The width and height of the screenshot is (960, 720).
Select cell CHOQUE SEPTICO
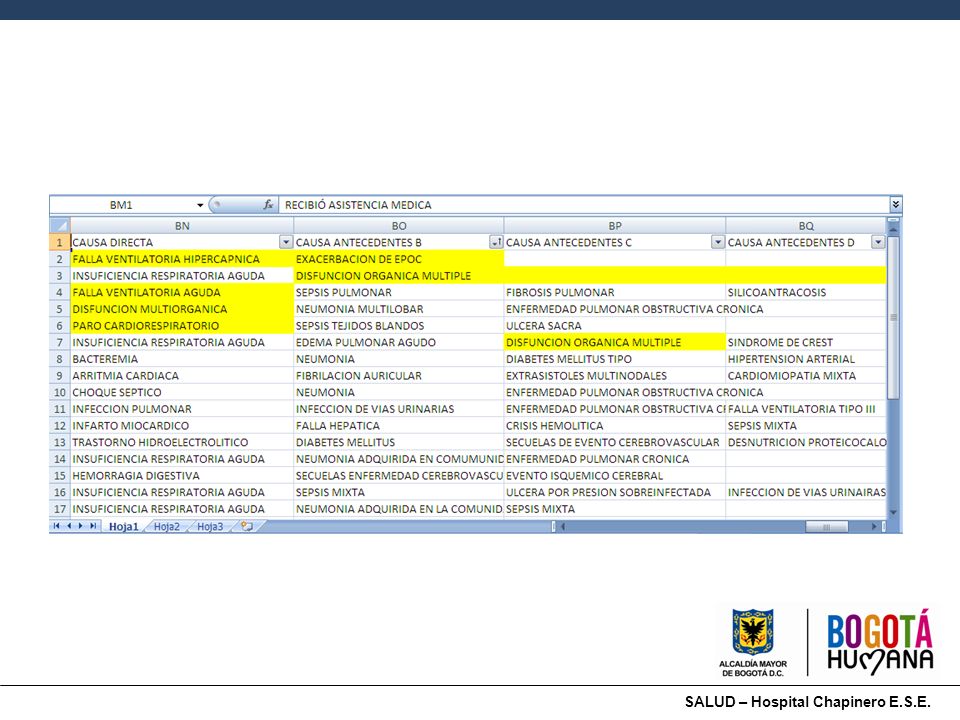(x=182, y=392)
